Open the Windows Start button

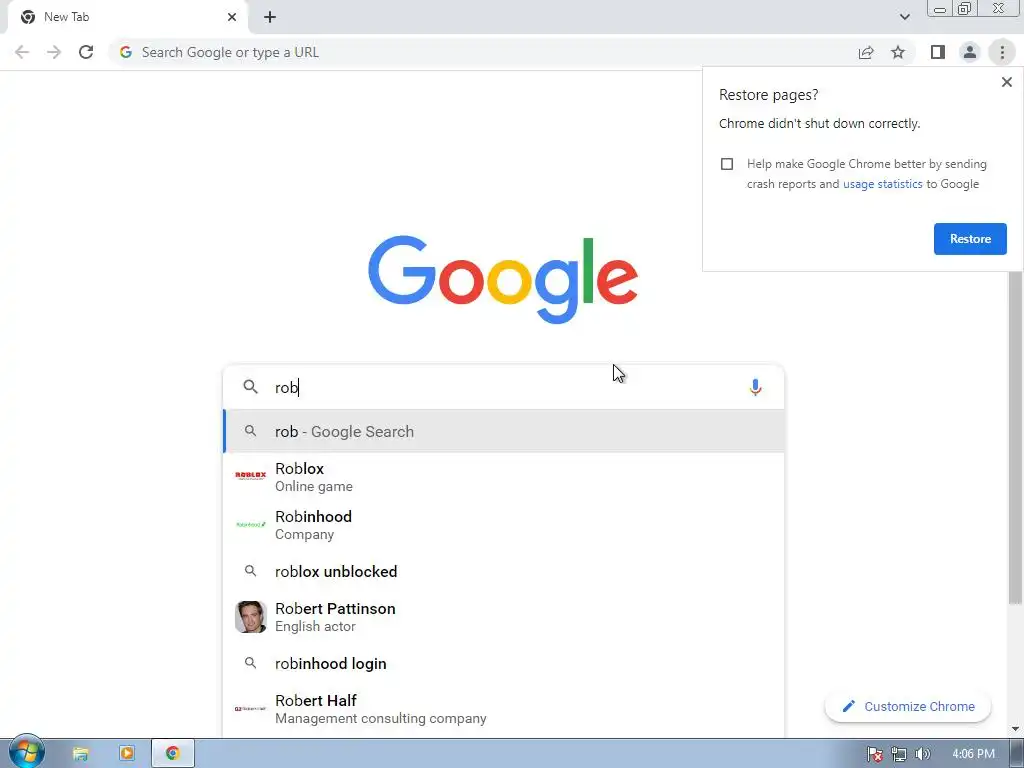pos(27,752)
